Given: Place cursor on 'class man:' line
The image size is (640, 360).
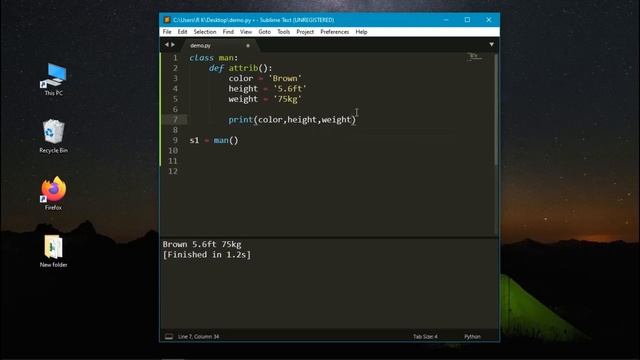Looking at the screenshot, I should coord(213,58).
